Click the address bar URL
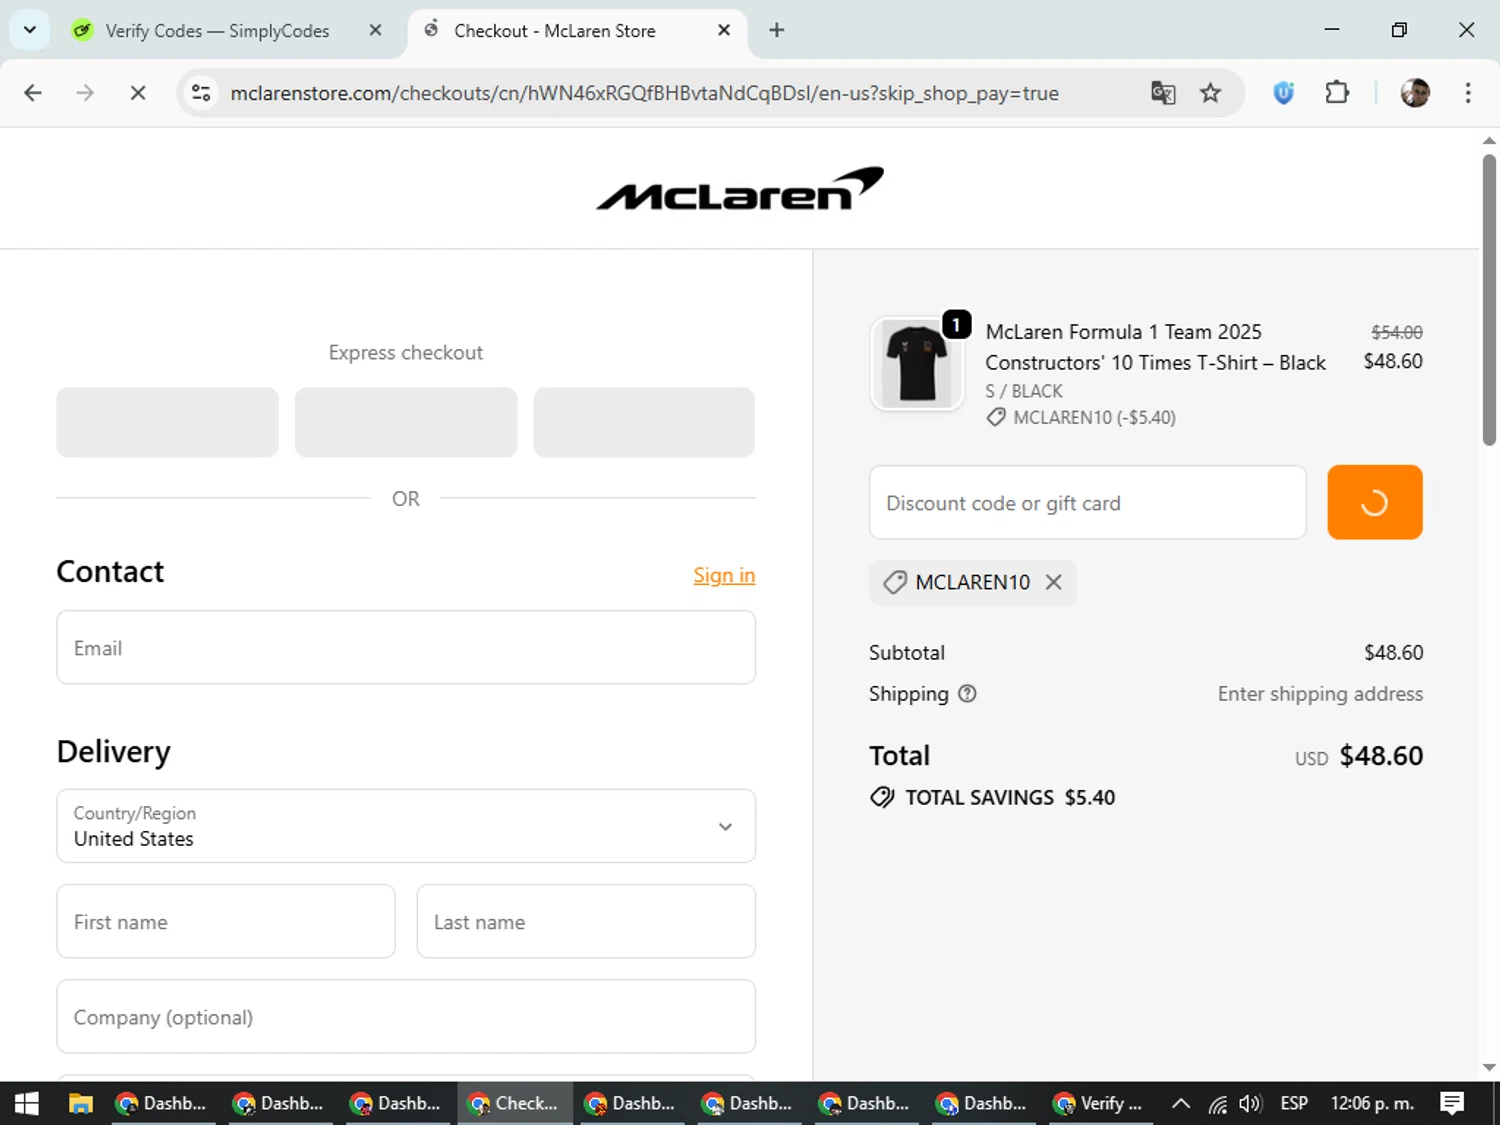 (x=645, y=93)
